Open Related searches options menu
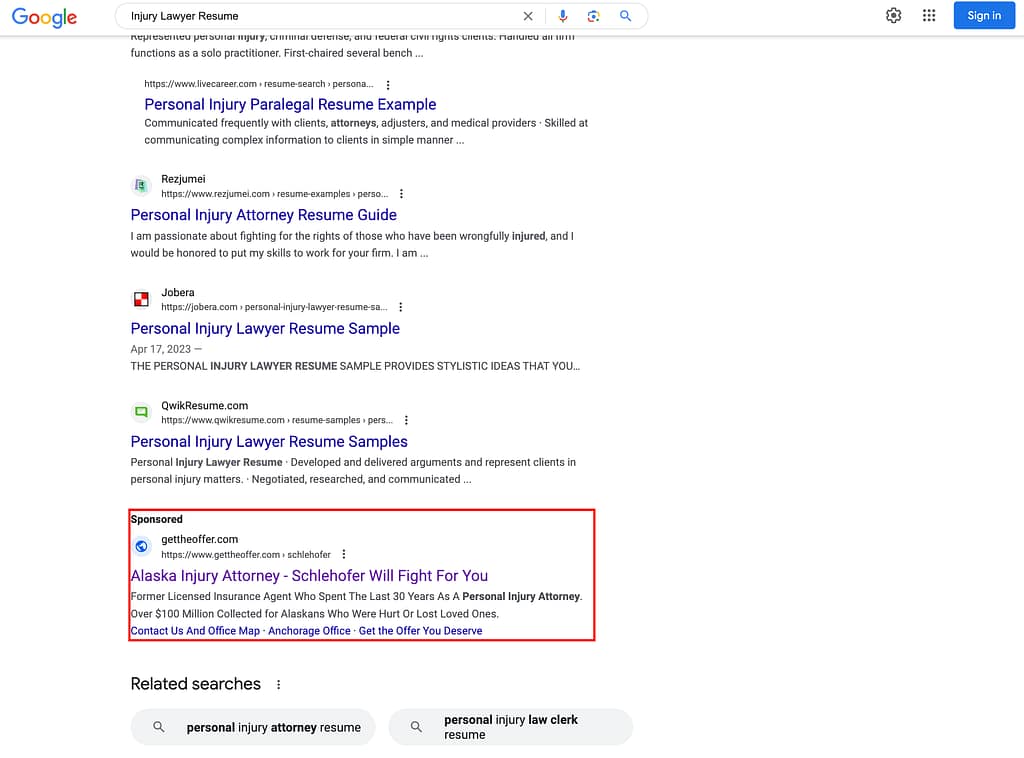Screen dimensions: 1024x758 tap(278, 684)
